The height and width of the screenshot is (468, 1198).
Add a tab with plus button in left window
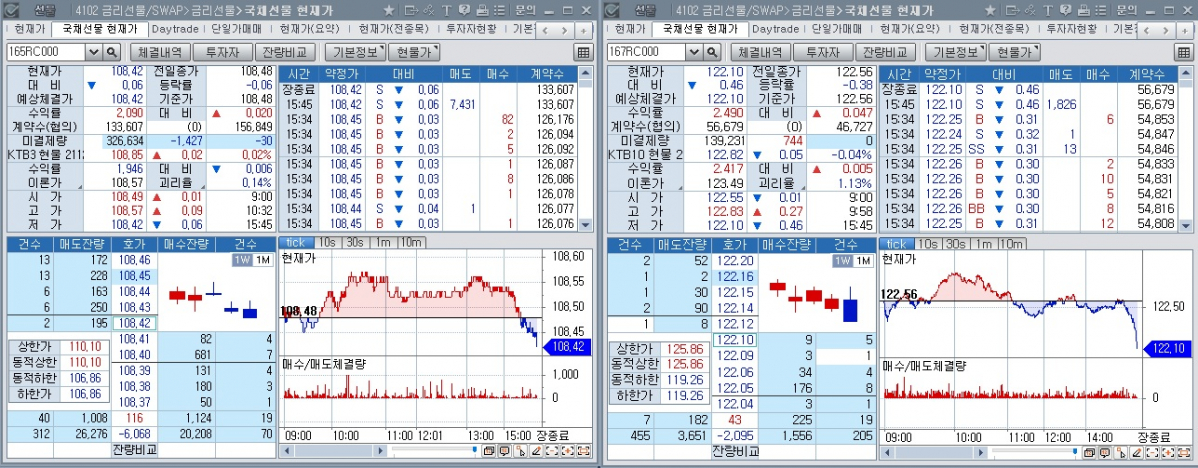pos(583,31)
